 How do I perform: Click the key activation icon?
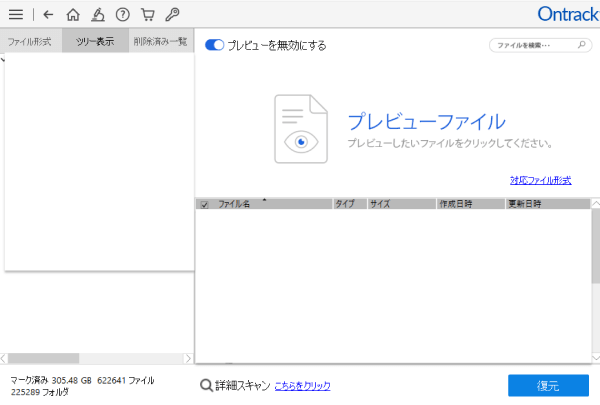coord(172,15)
